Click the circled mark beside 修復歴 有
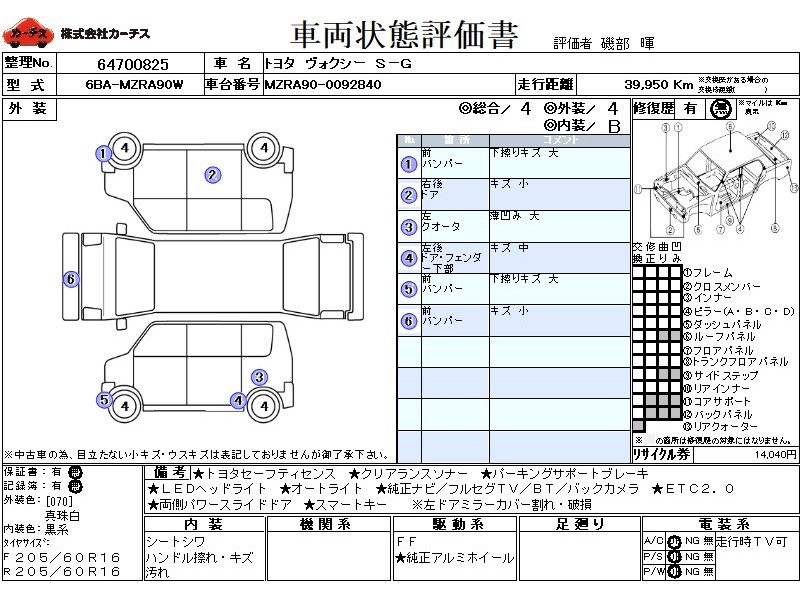Screen dimensions: 800x600 [721, 109]
